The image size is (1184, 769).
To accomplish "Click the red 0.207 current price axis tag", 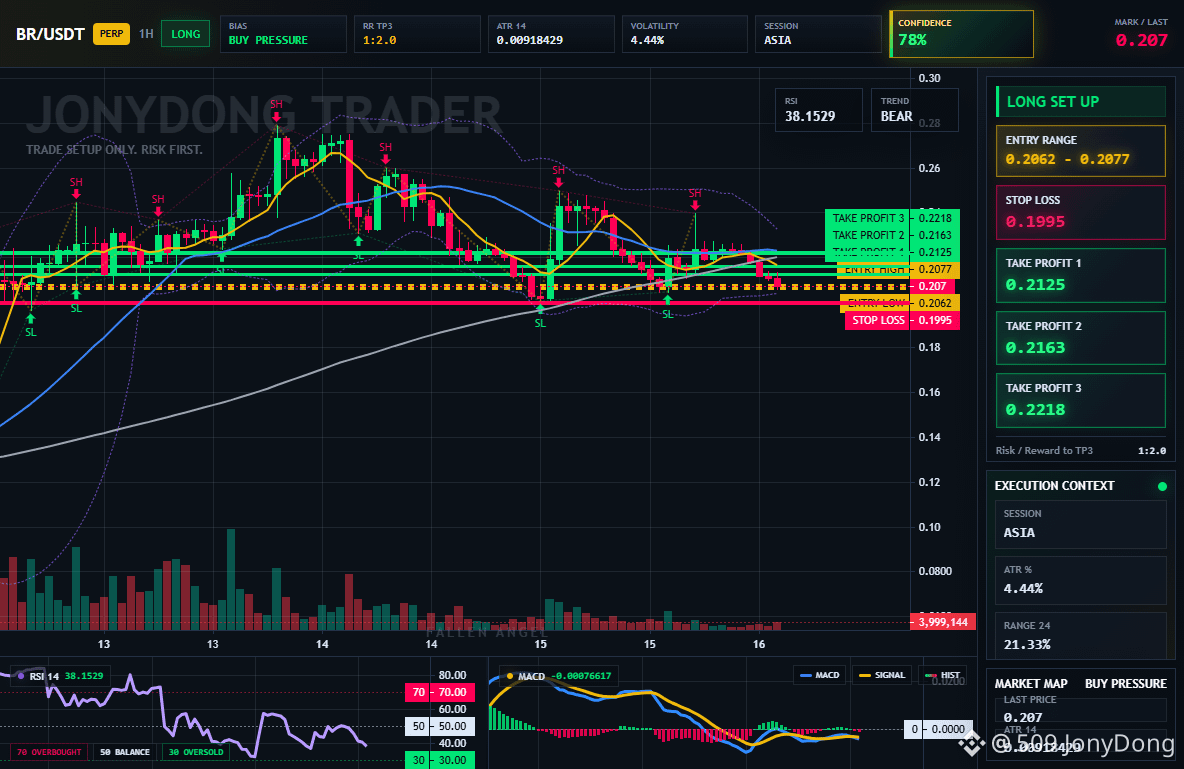I will coord(933,286).
